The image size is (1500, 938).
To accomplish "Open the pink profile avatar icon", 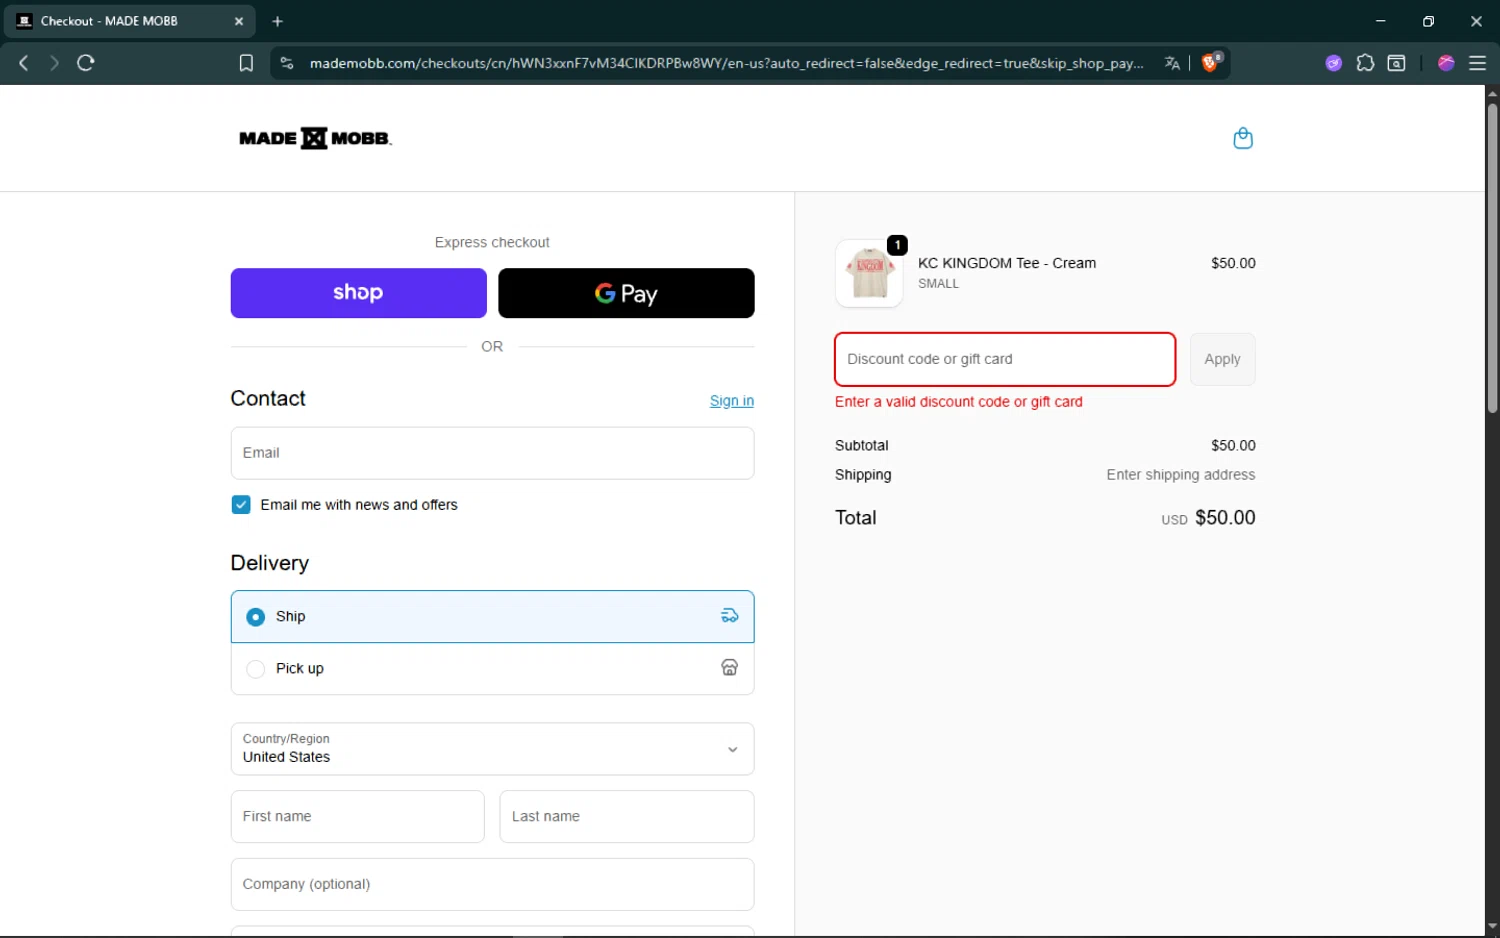I will (x=1446, y=63).
